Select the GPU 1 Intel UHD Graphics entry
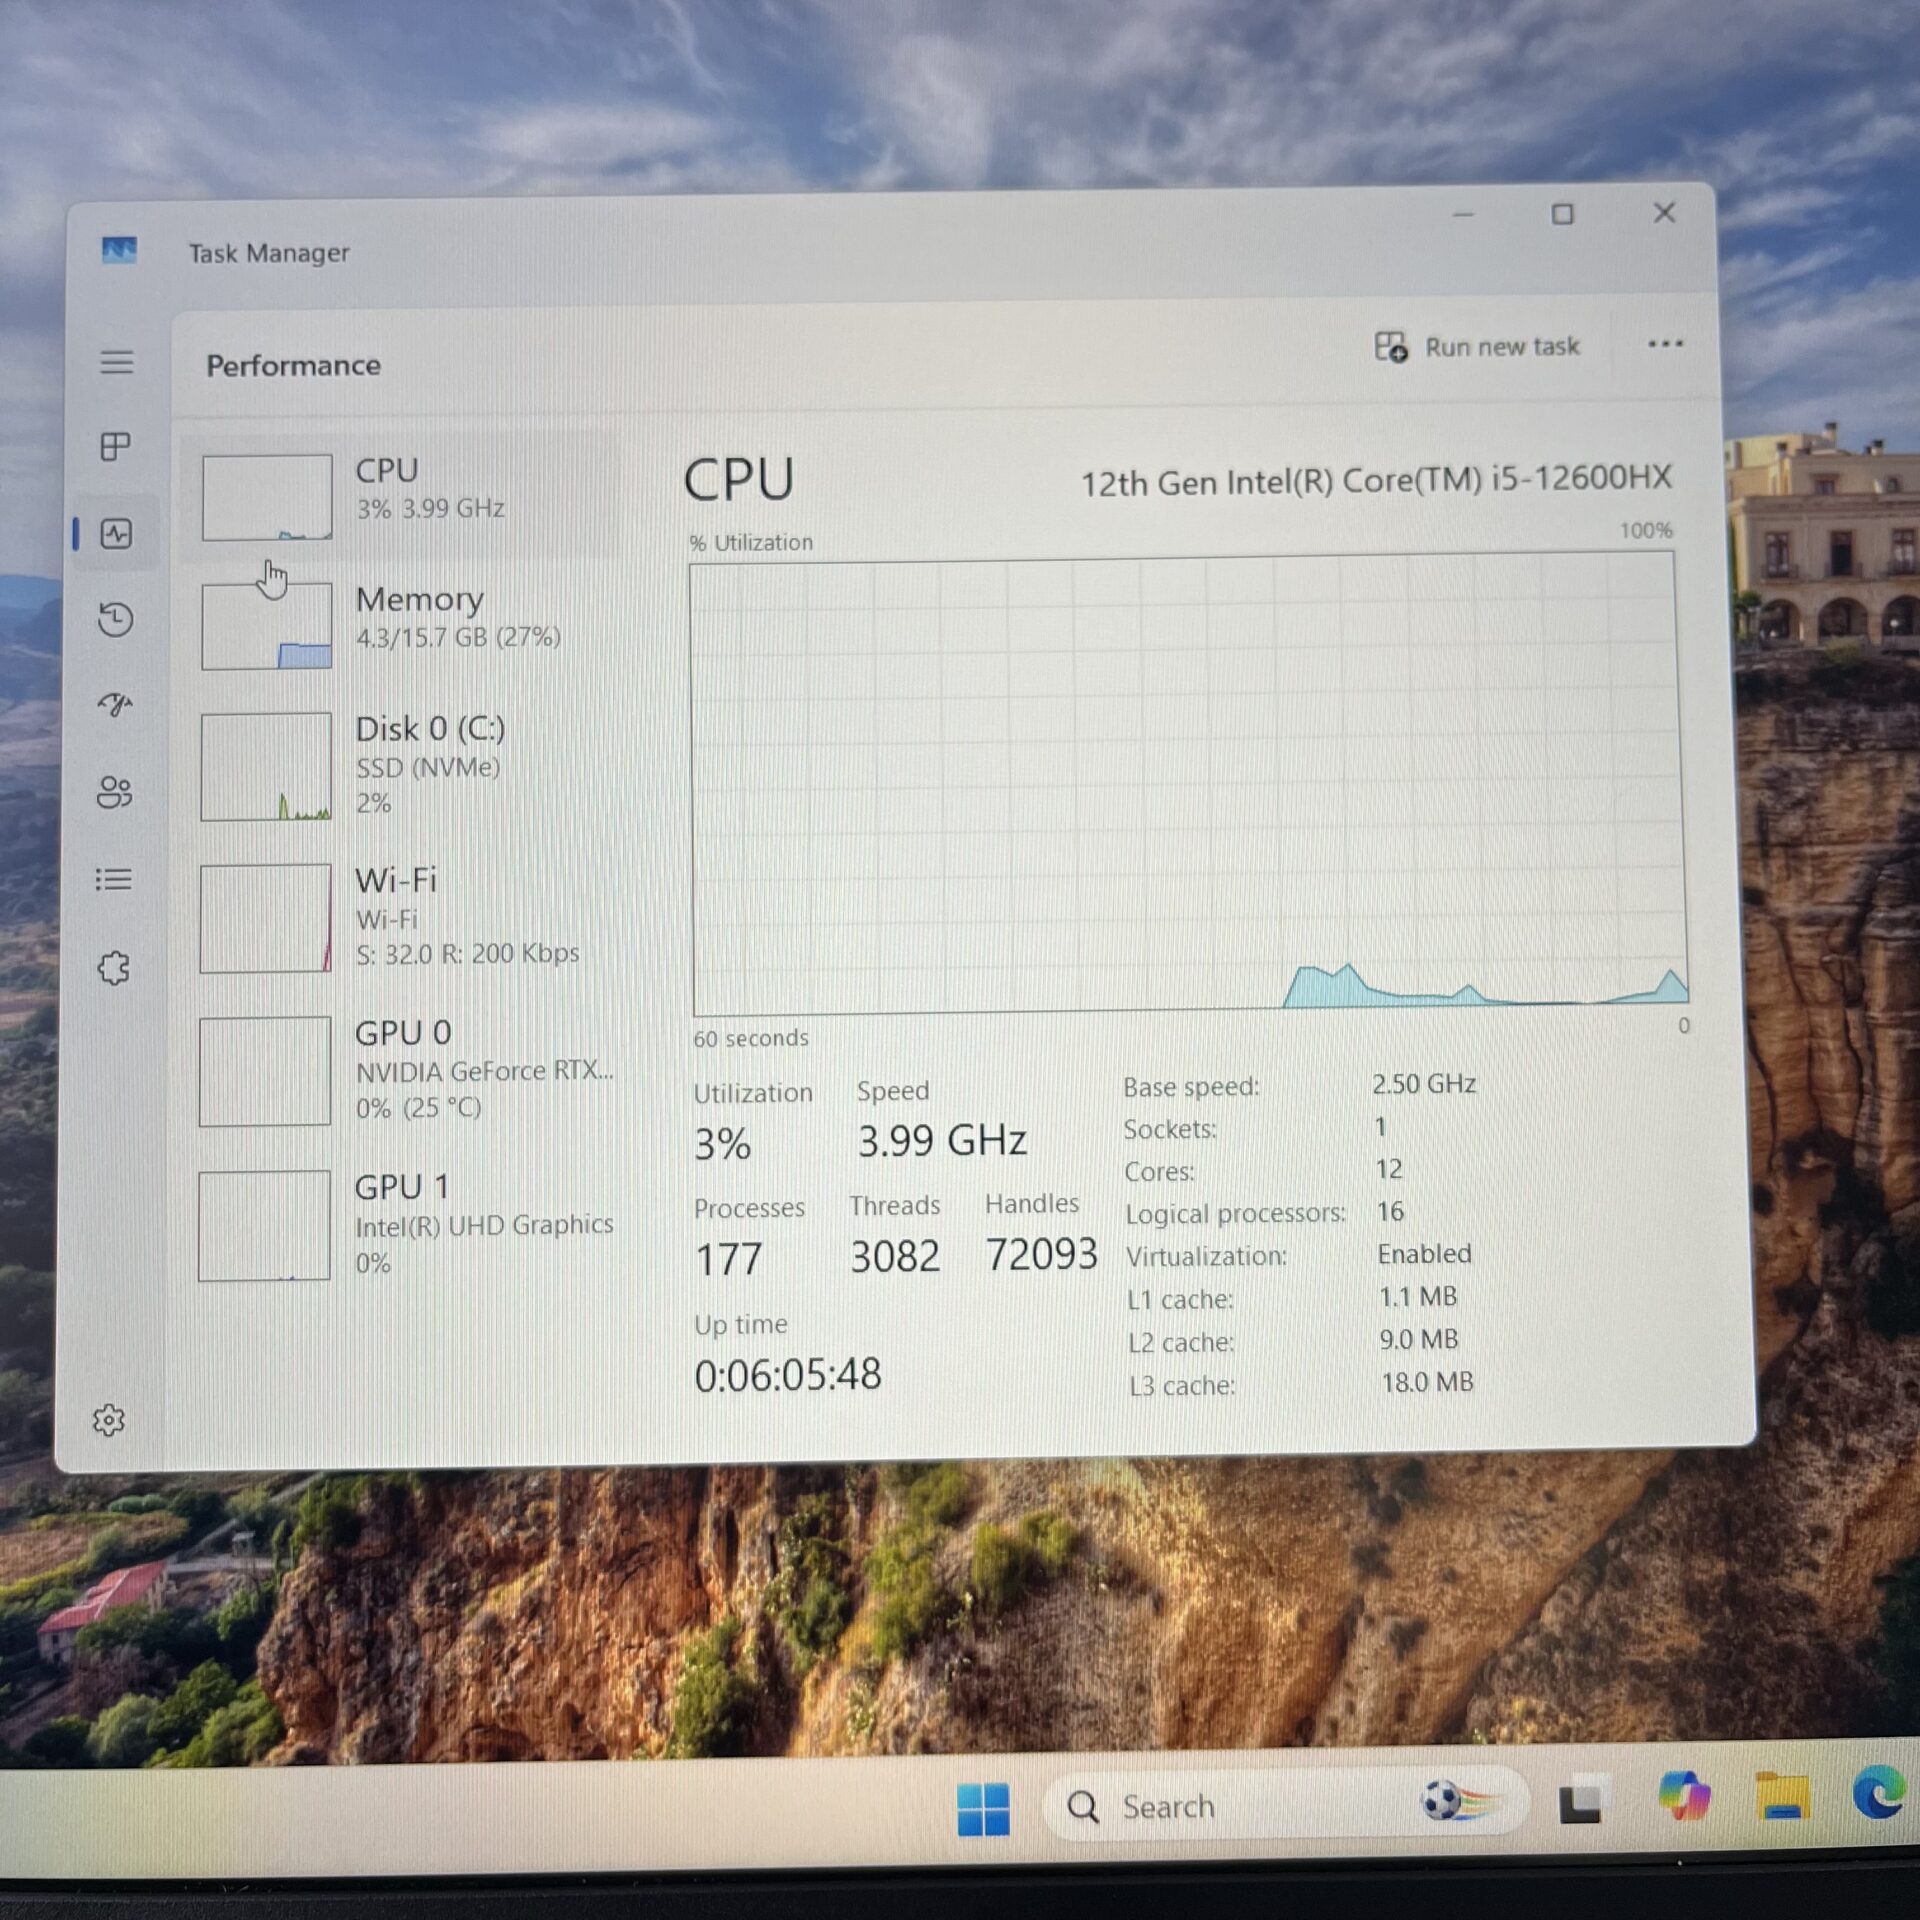 [x=400, y=1225]
